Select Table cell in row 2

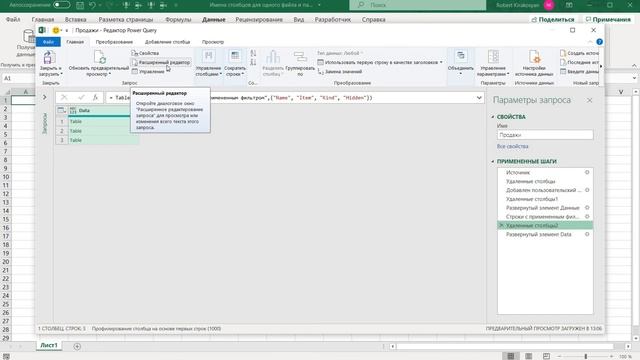coord(103,131)
